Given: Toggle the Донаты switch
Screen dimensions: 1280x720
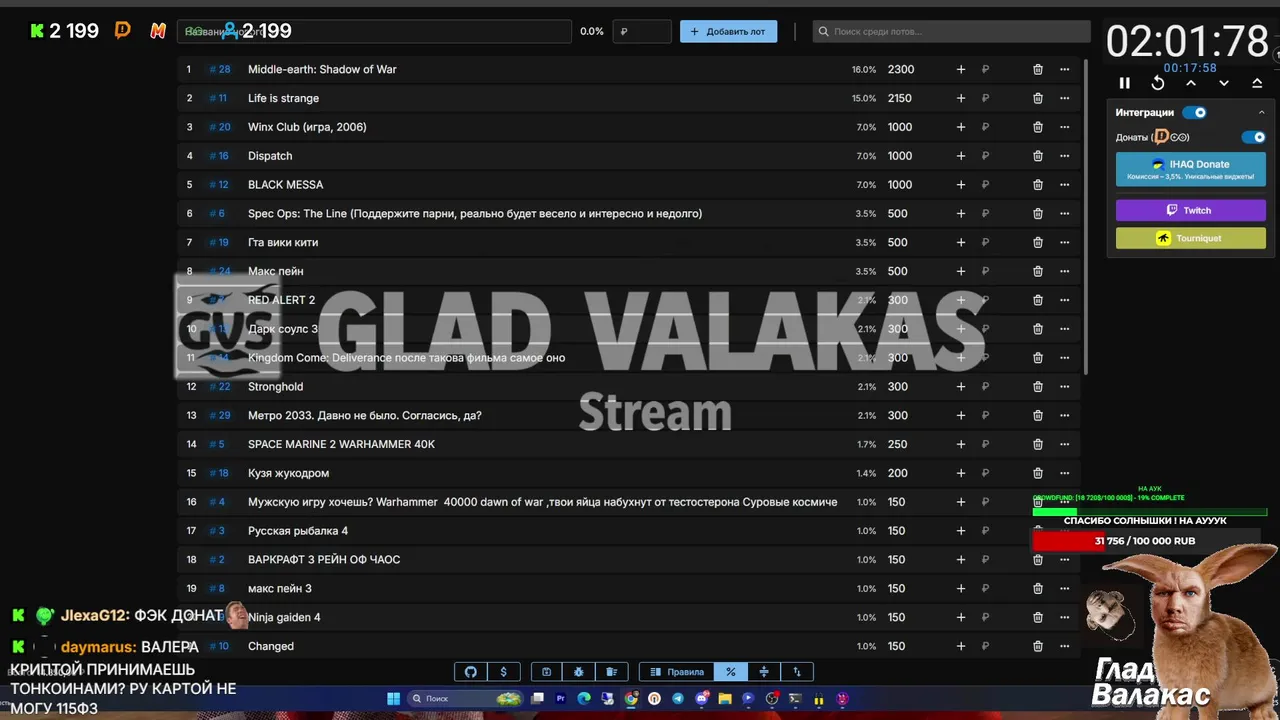Looking at the screenshot, I should point(1253,137).
